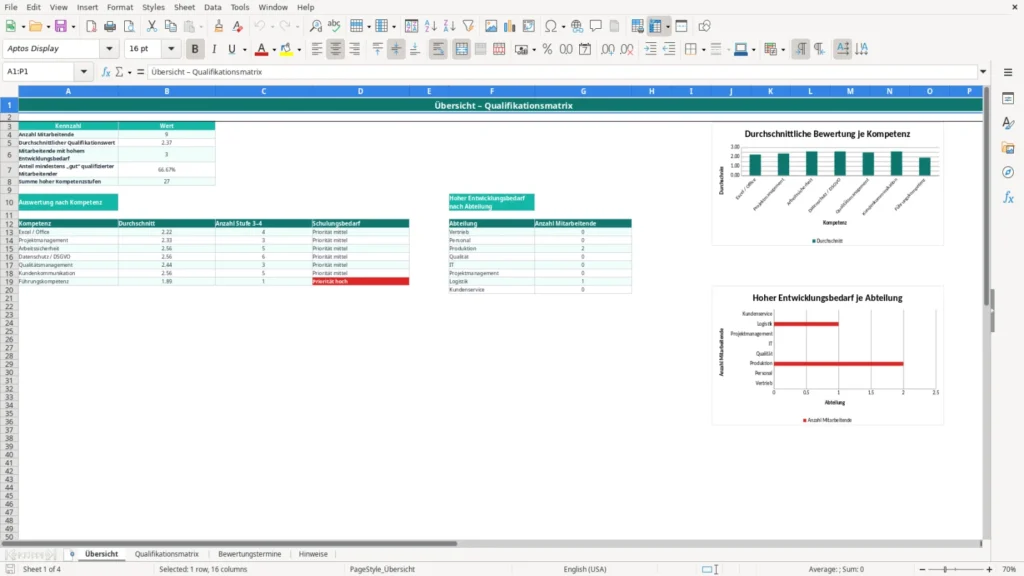Click the formula input line
This screenshot has height=576, width=1024.
562,72
